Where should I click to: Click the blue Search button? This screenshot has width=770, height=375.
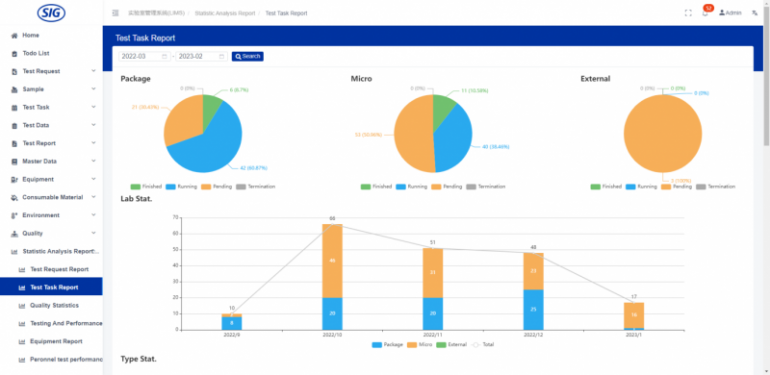pyautogui.click(x=248, y=56)
